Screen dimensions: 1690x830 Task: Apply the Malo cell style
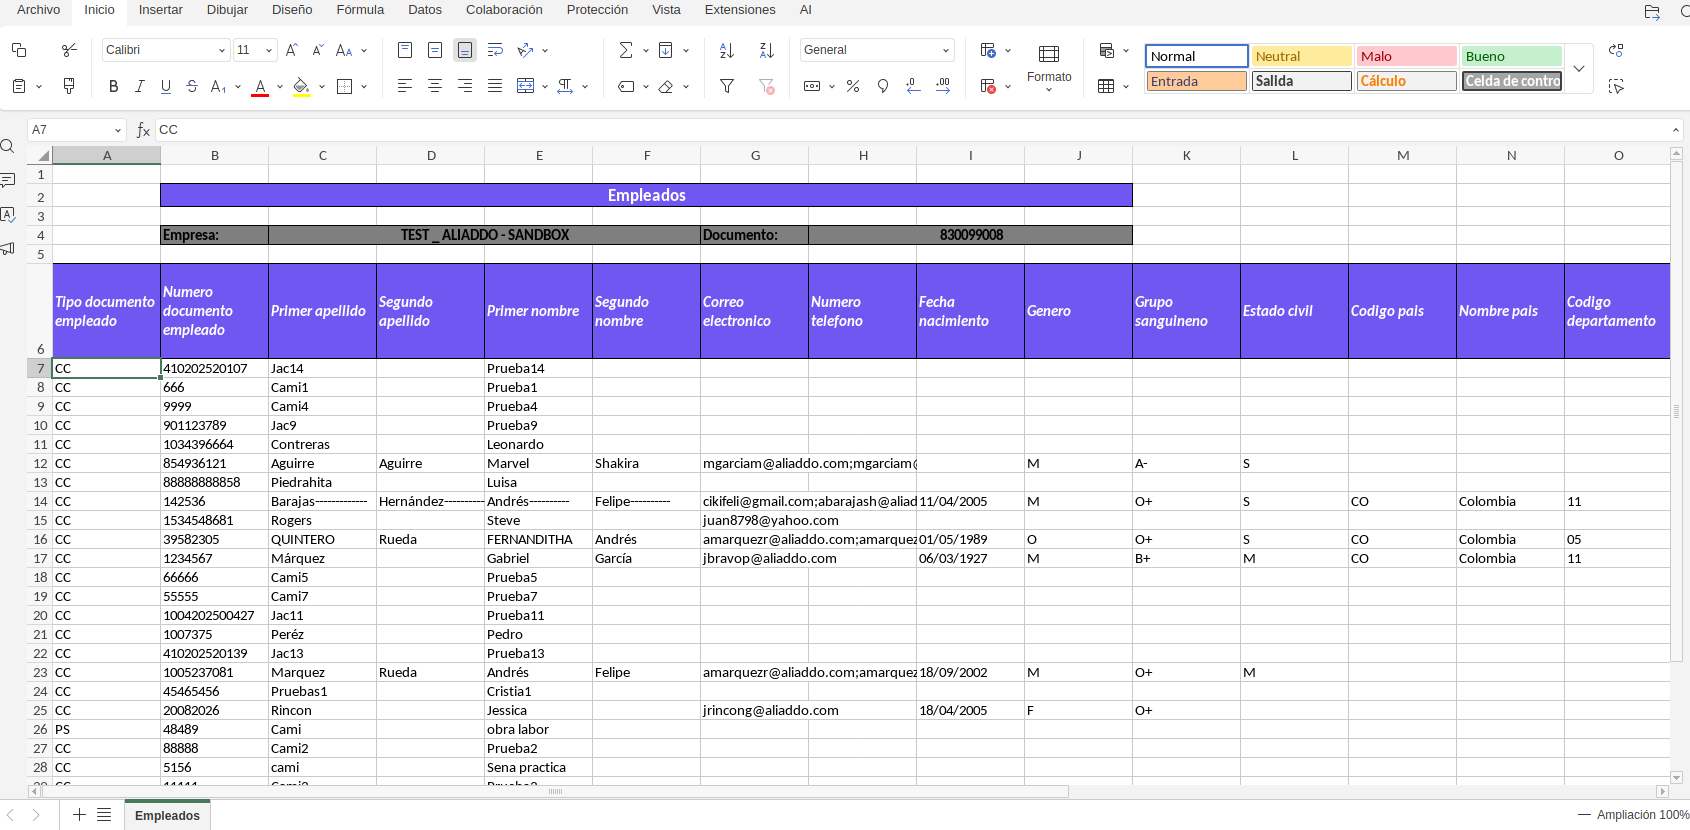pyautogui.click(x=1406, y=56)
